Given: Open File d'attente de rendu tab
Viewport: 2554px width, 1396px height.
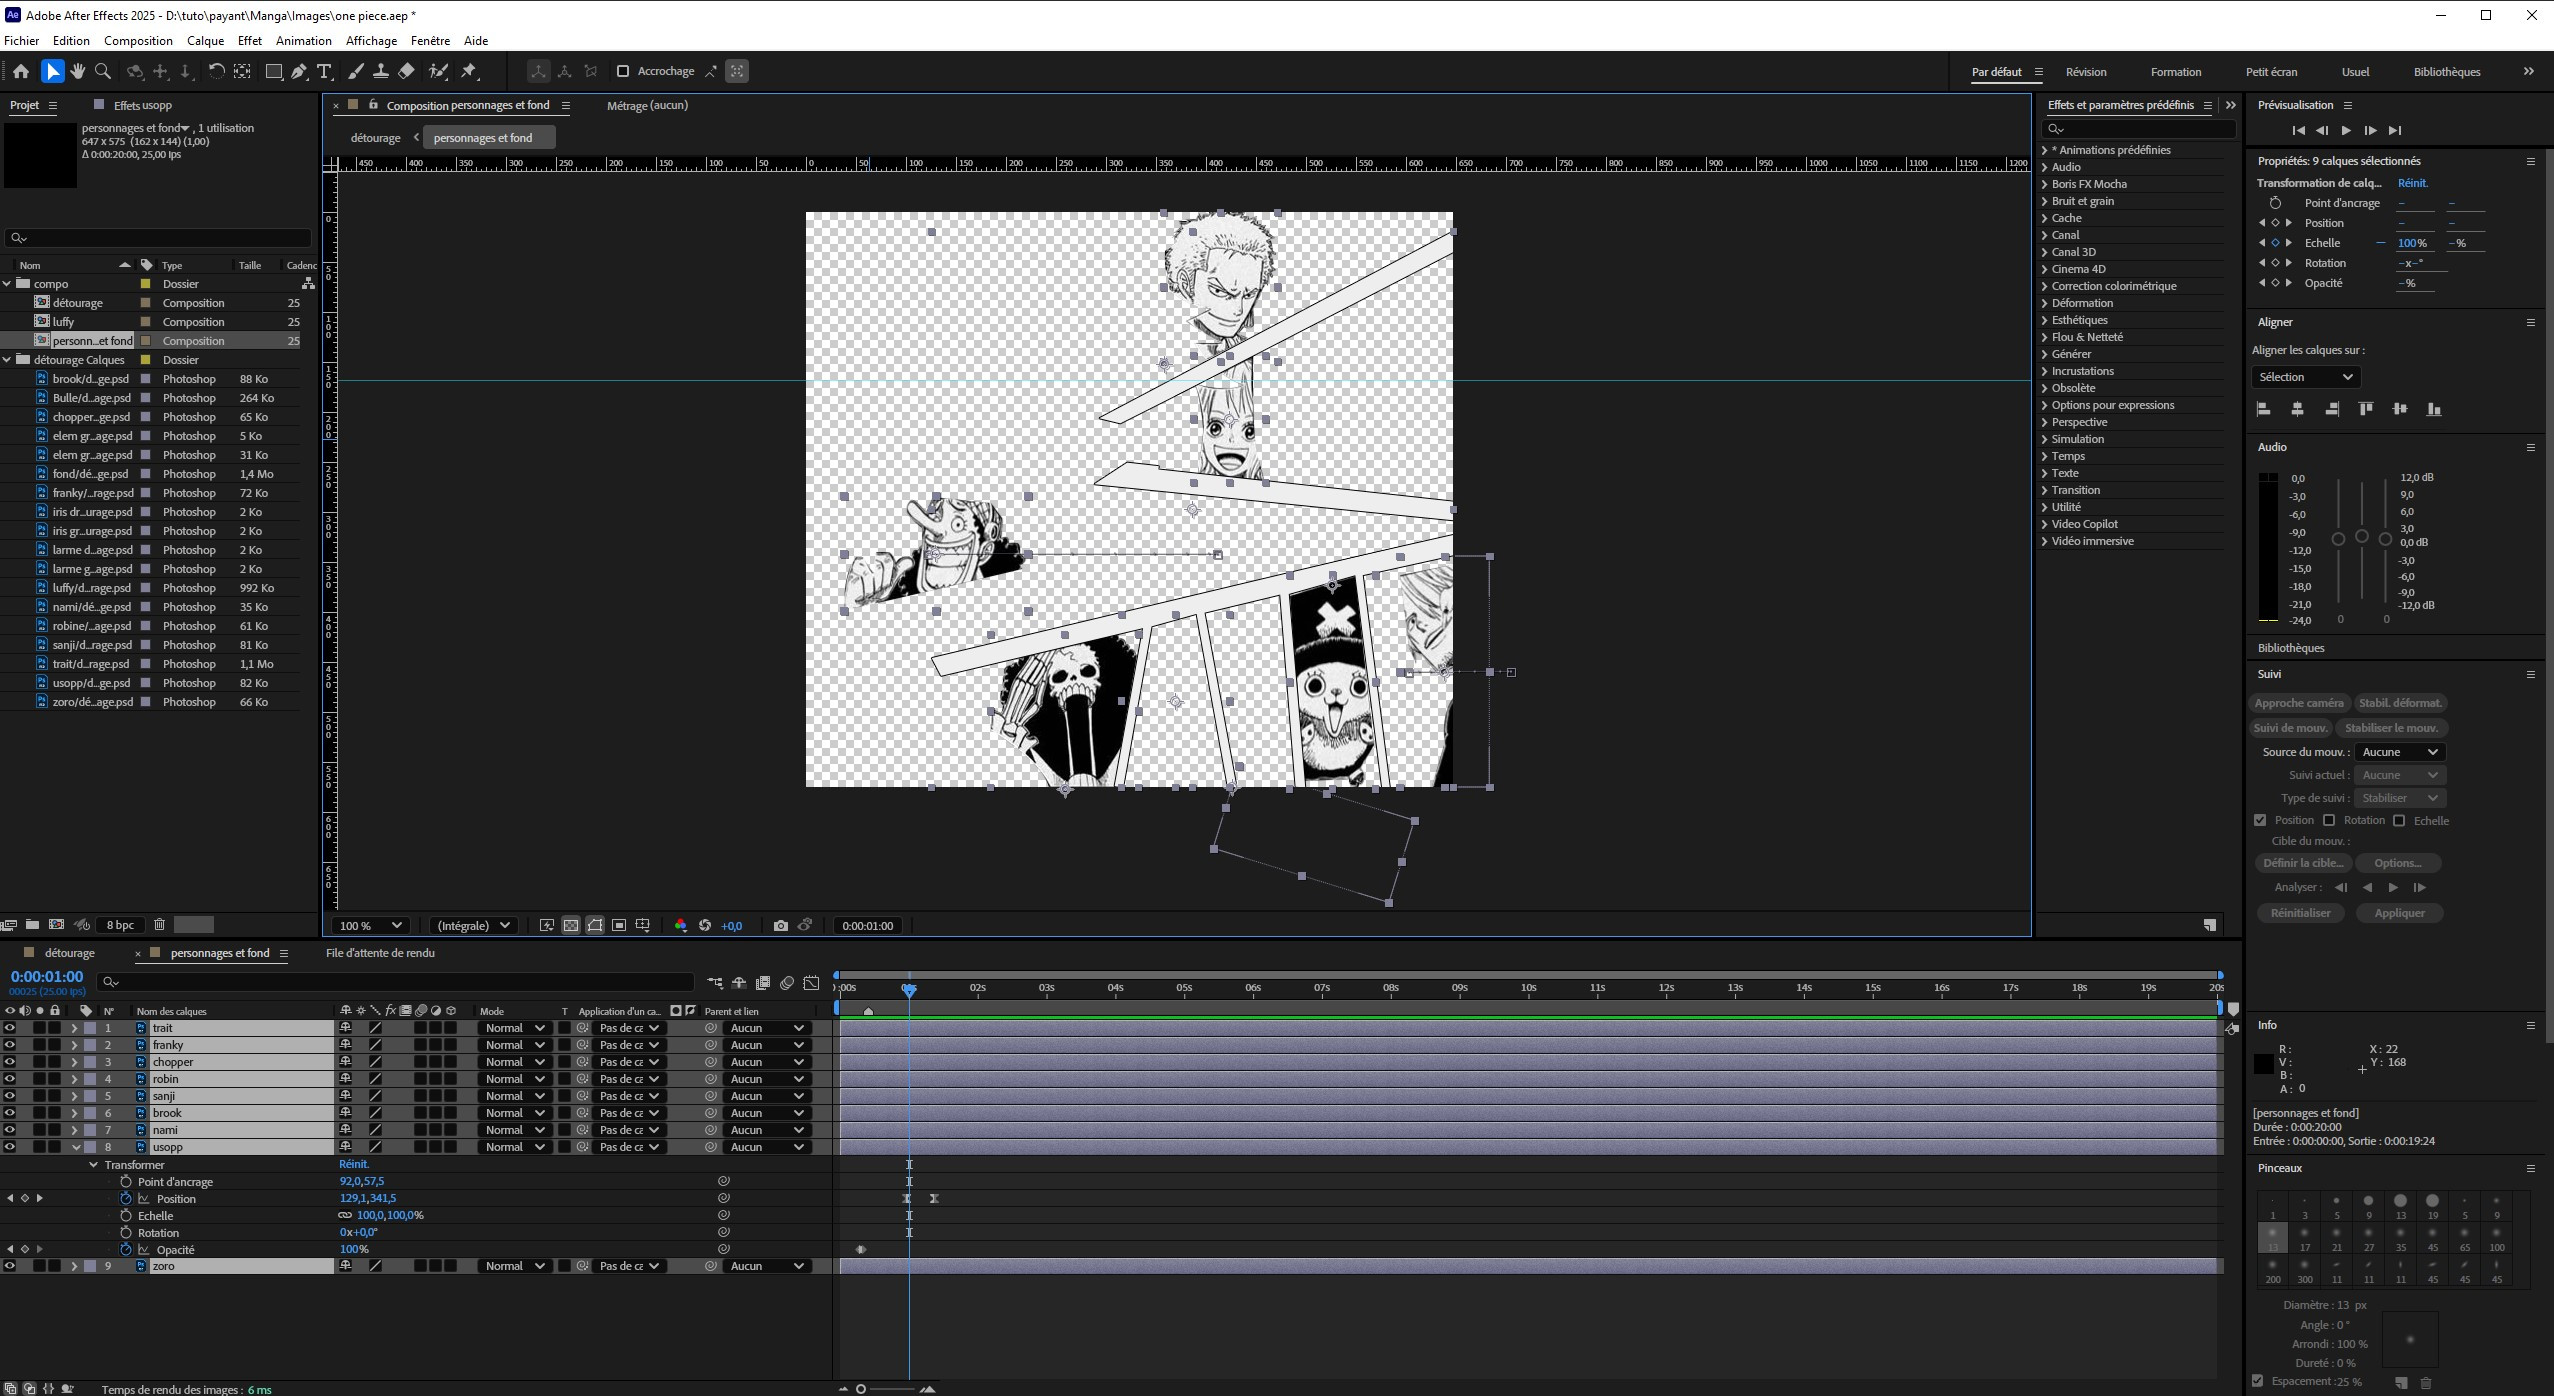Looking at the screenshot, I should [x=380, y=953].
